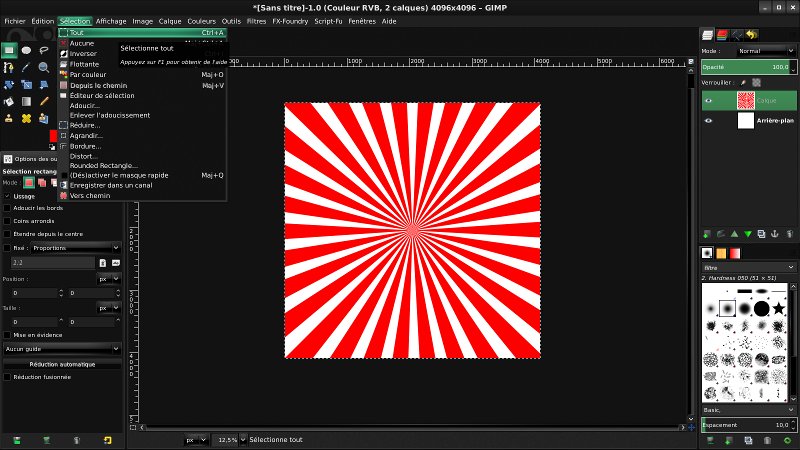The height and width of the screenshot is (450, 800).
Task: Lock alpha channel of the layer
Action: coord(757,83)
